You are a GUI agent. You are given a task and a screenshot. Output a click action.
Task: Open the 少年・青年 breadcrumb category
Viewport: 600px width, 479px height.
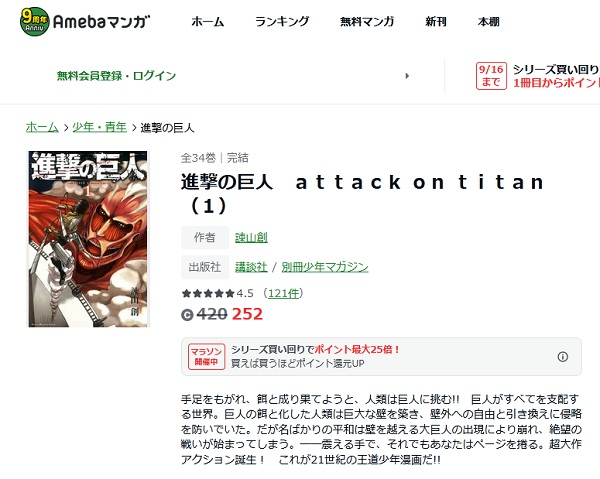tap(99, 127)
